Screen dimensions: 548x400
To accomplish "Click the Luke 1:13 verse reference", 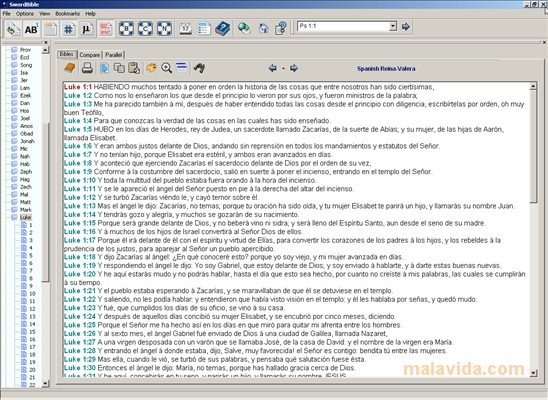I will [x=80, y=206].
